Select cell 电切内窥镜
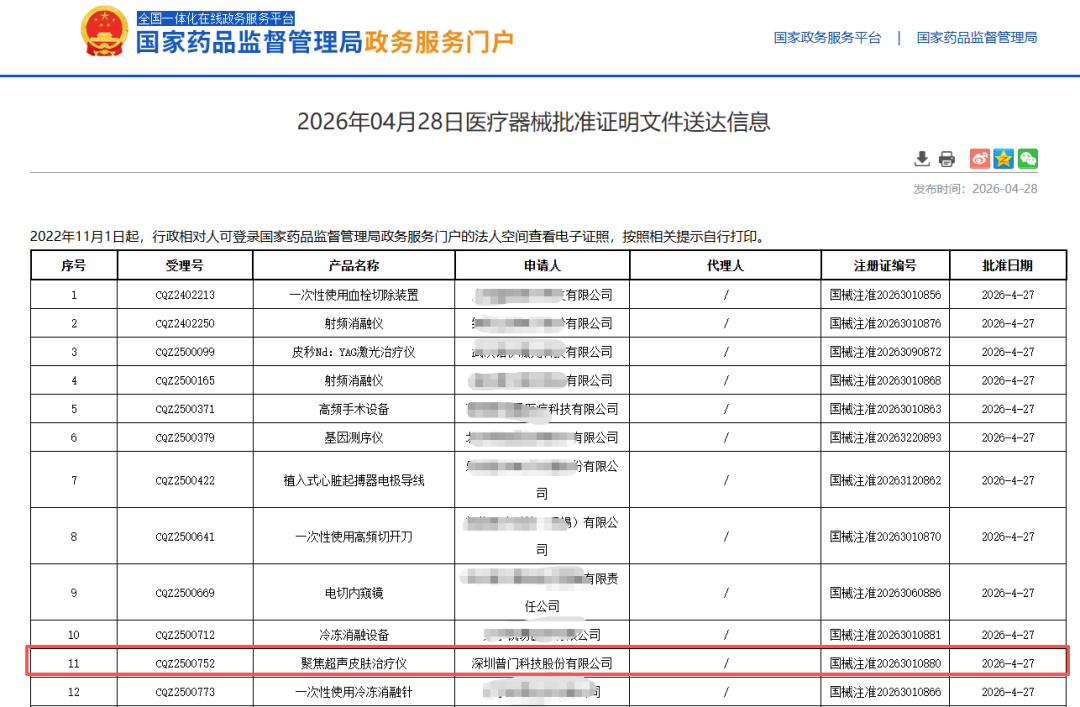The width and height of the screenshot is (1080, 707). click(x=354, y=593)
